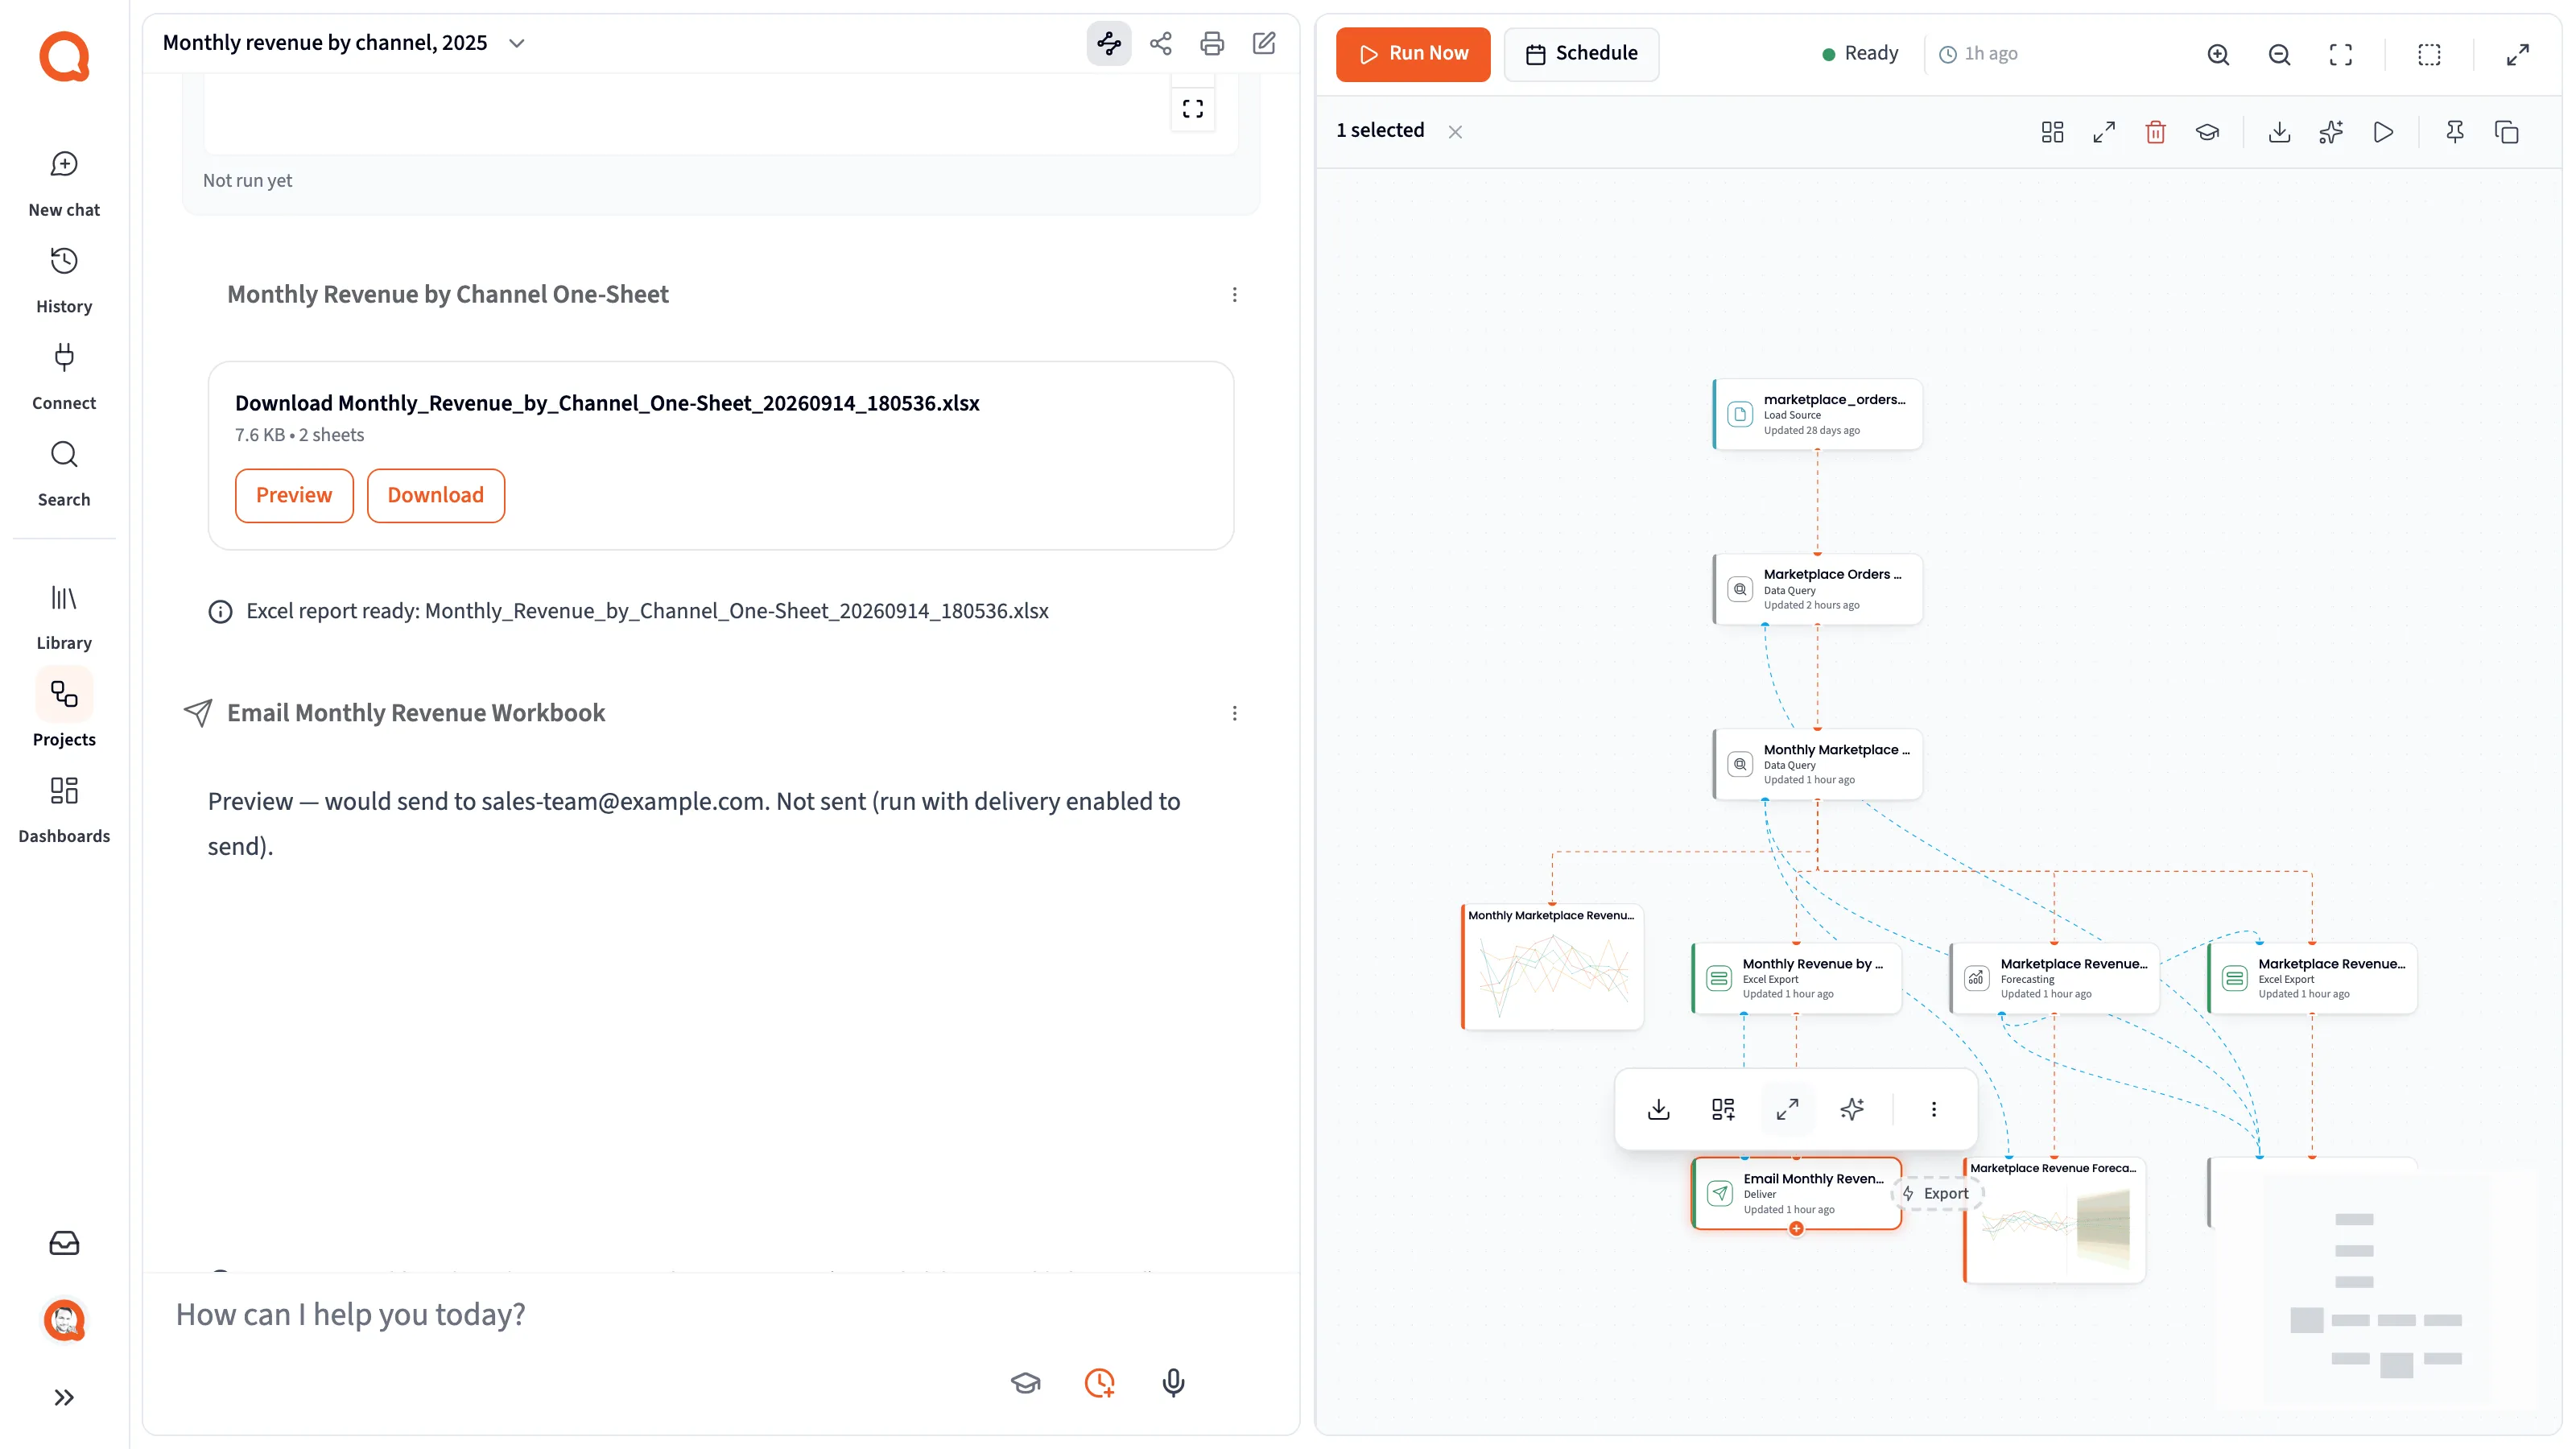
Task: Click the Schedule button
Action: 1581,54
